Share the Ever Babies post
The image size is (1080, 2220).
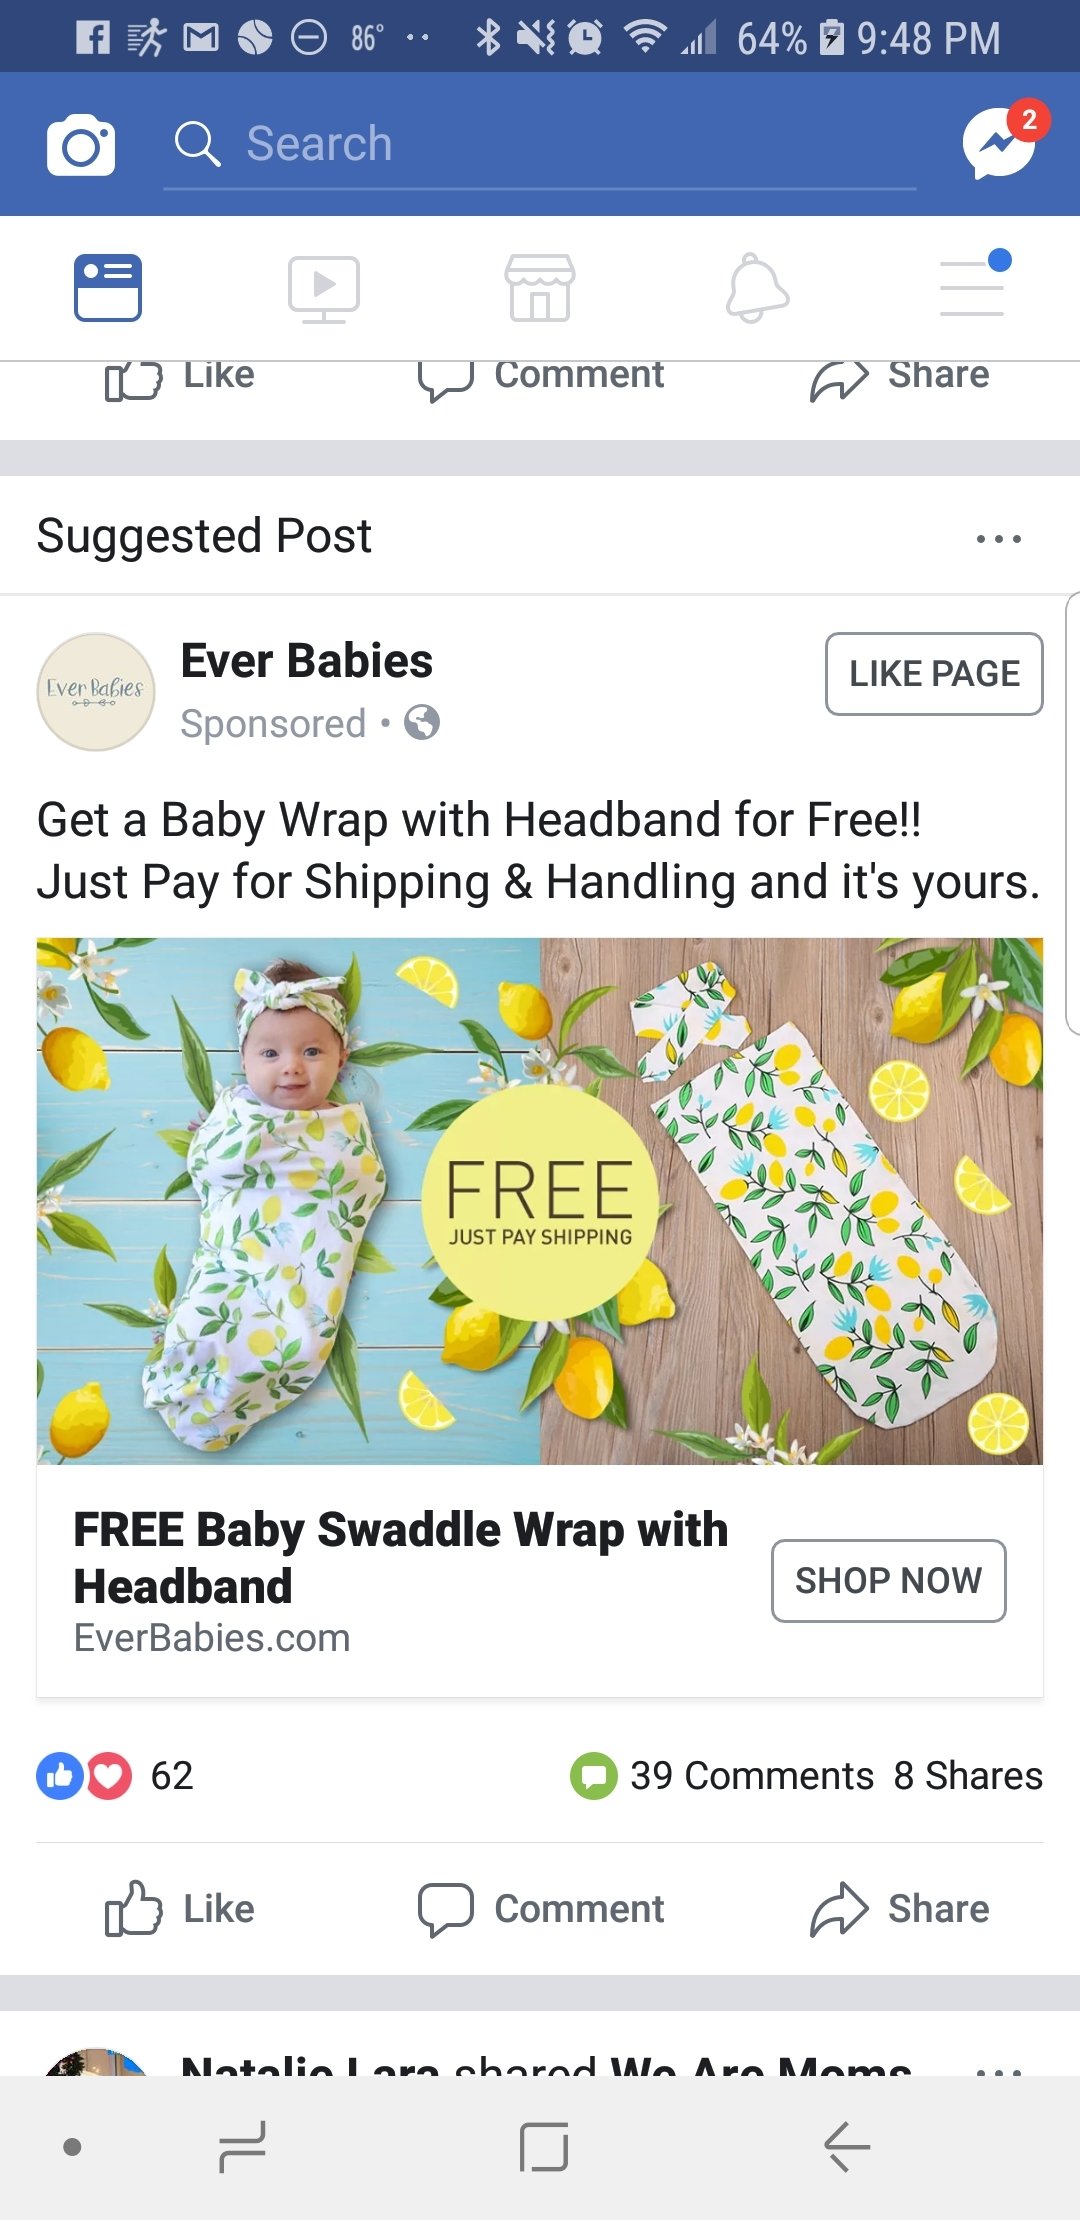click(899, 1909)
